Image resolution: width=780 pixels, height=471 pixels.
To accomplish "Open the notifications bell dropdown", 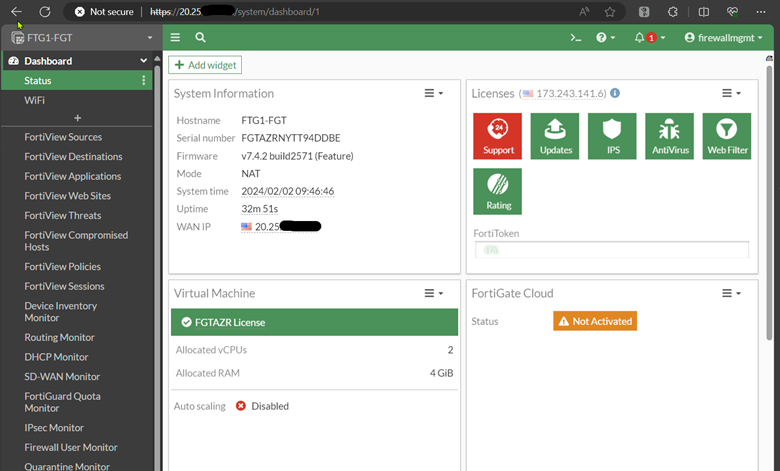I will pyautogui.click(x=649, y=37).
